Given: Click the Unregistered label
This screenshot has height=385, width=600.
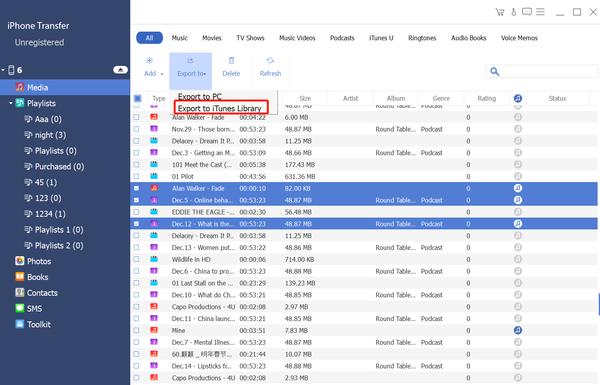Looking at the screenshot, I should [39, 42].
